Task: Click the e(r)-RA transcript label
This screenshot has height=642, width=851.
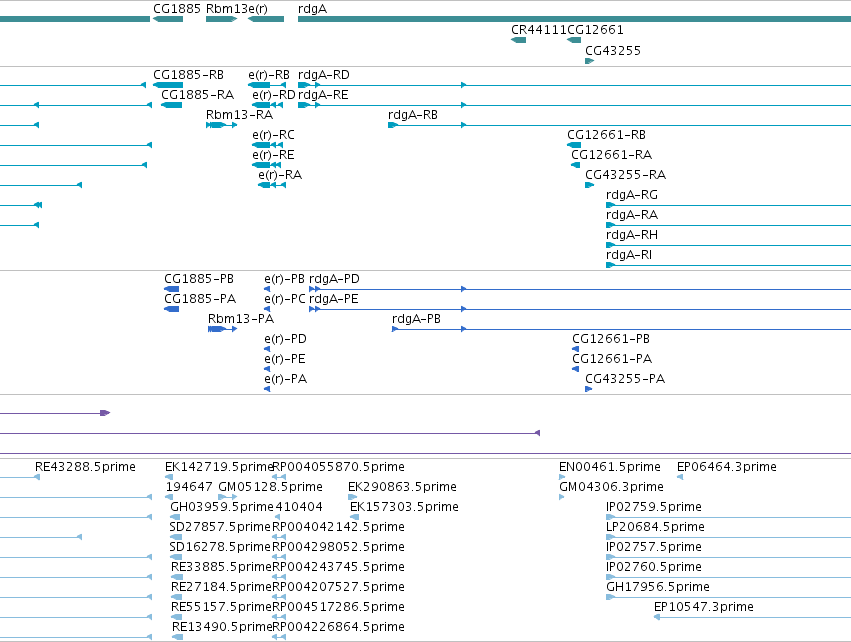Action: coord(280,175)
